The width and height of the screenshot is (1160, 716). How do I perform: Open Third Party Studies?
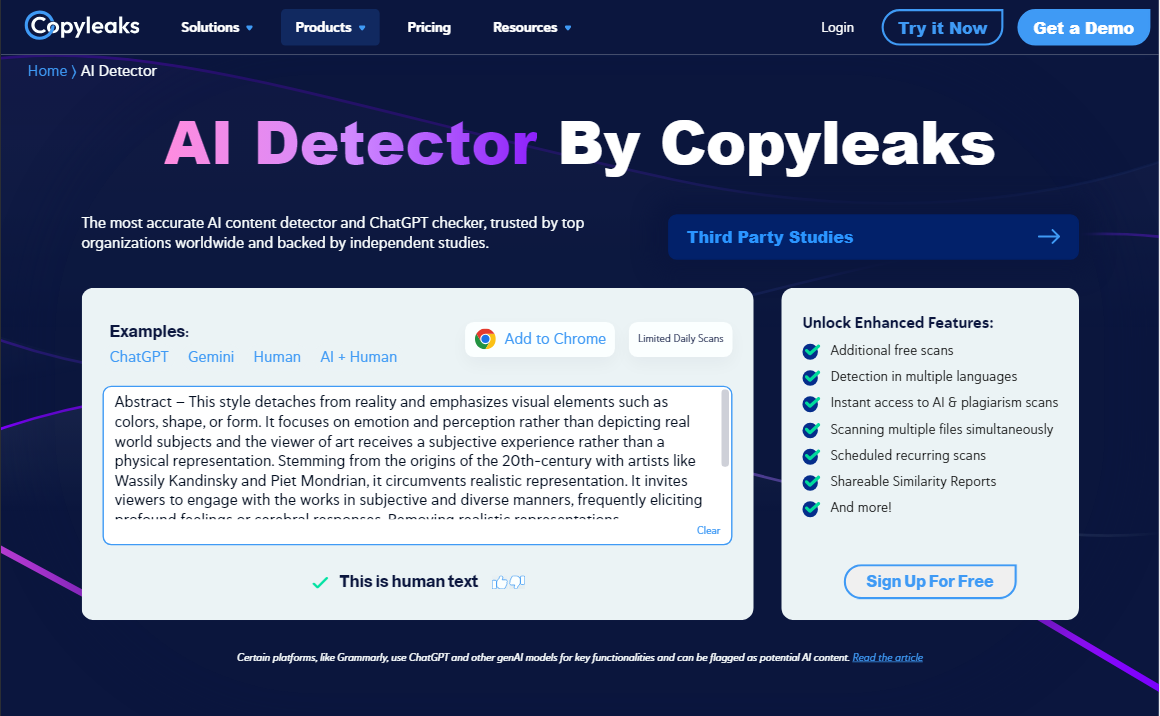[x=873, y=237]
